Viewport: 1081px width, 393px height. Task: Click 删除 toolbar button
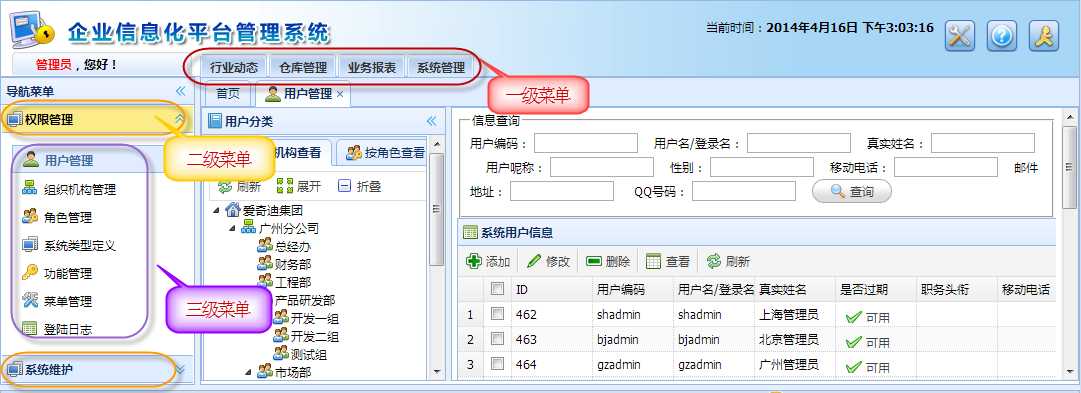(x=608, y=261)
